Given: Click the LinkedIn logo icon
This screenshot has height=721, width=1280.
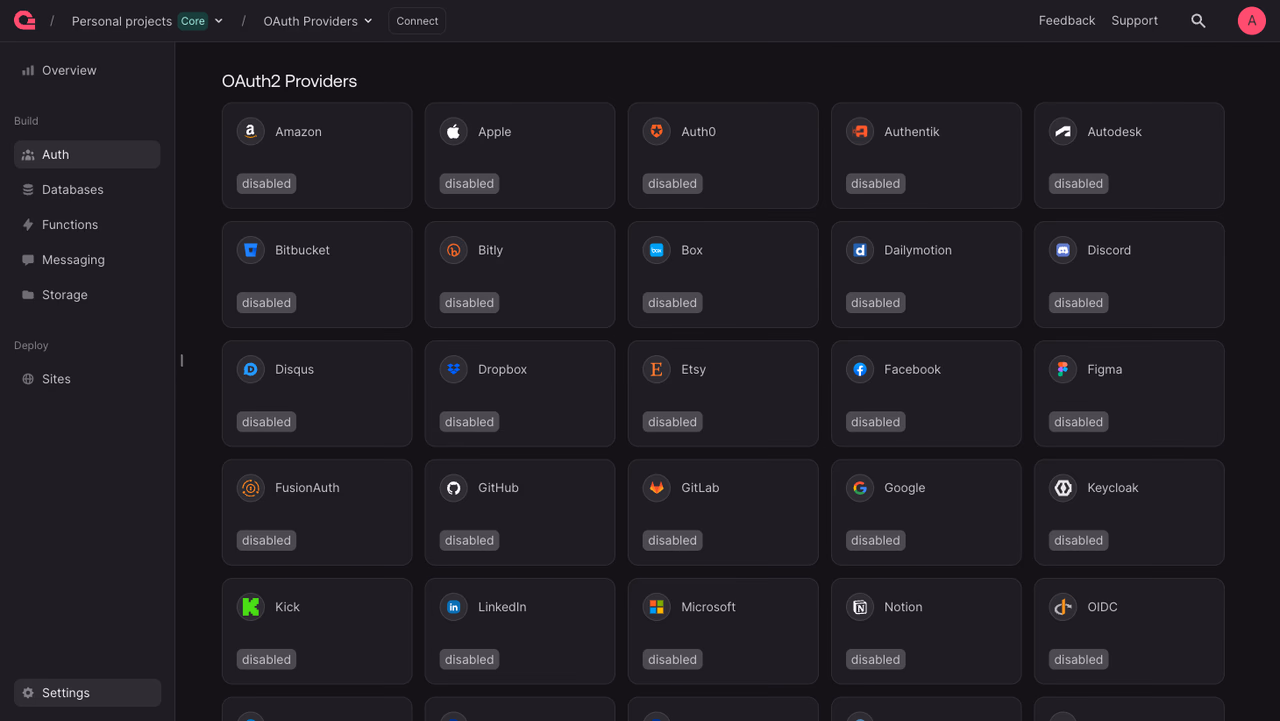Looking at the screenshot, I should [453, 607].
